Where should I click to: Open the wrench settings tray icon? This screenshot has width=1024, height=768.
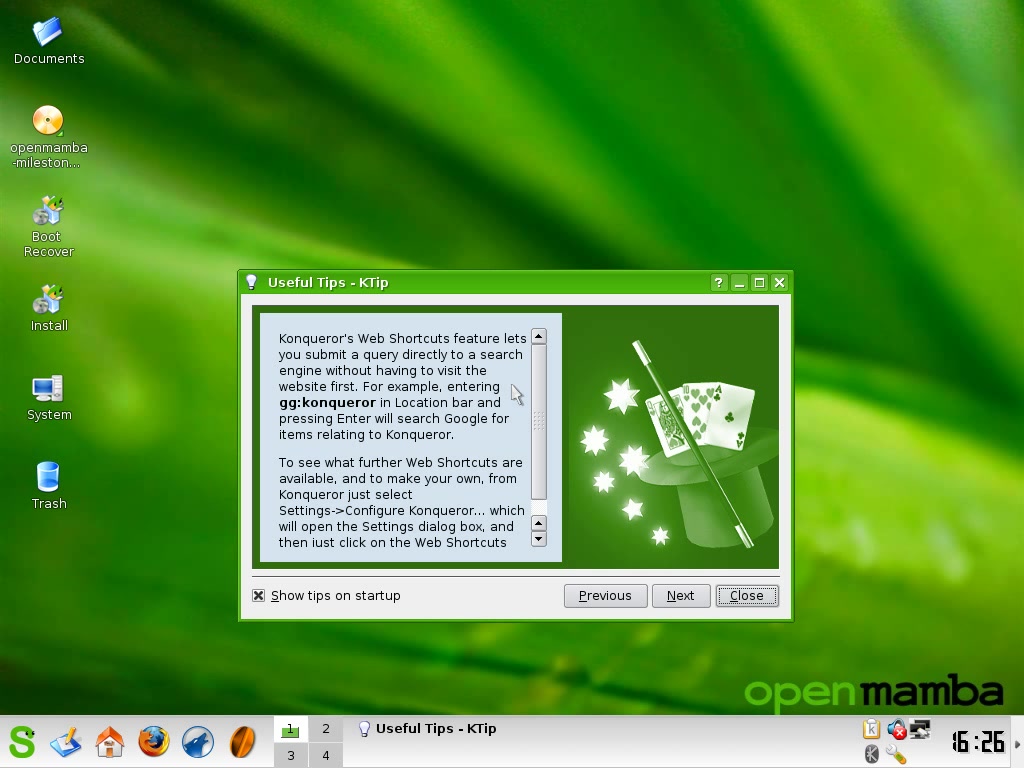(x=896, y=754)
